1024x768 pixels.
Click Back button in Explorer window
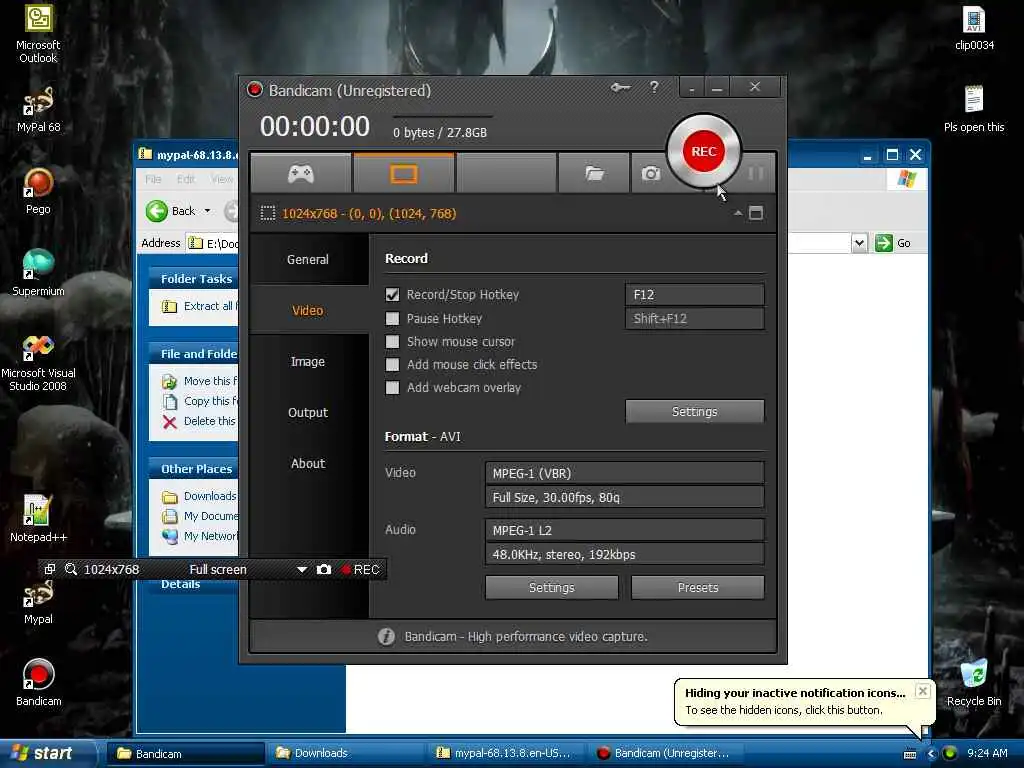tap(170, 211)
